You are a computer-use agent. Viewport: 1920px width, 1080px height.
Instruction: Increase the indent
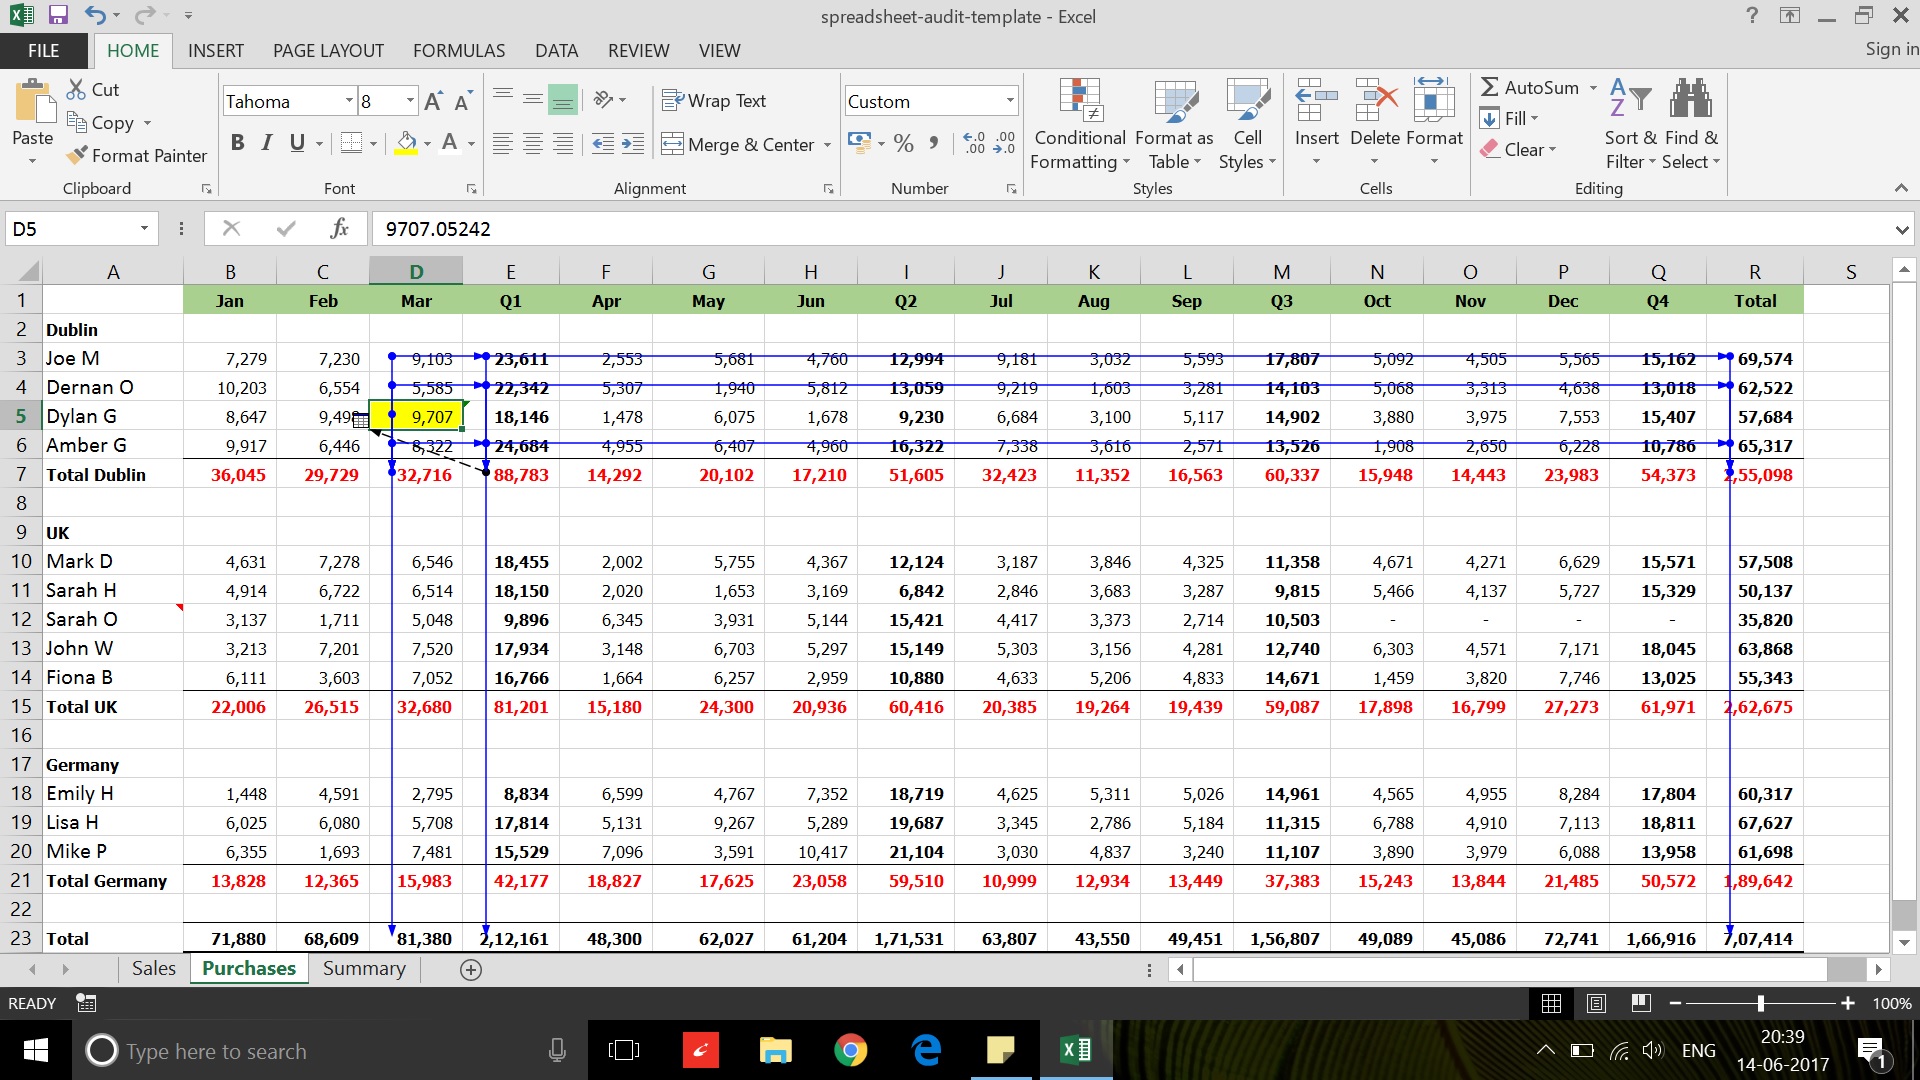tap(633, 144)
